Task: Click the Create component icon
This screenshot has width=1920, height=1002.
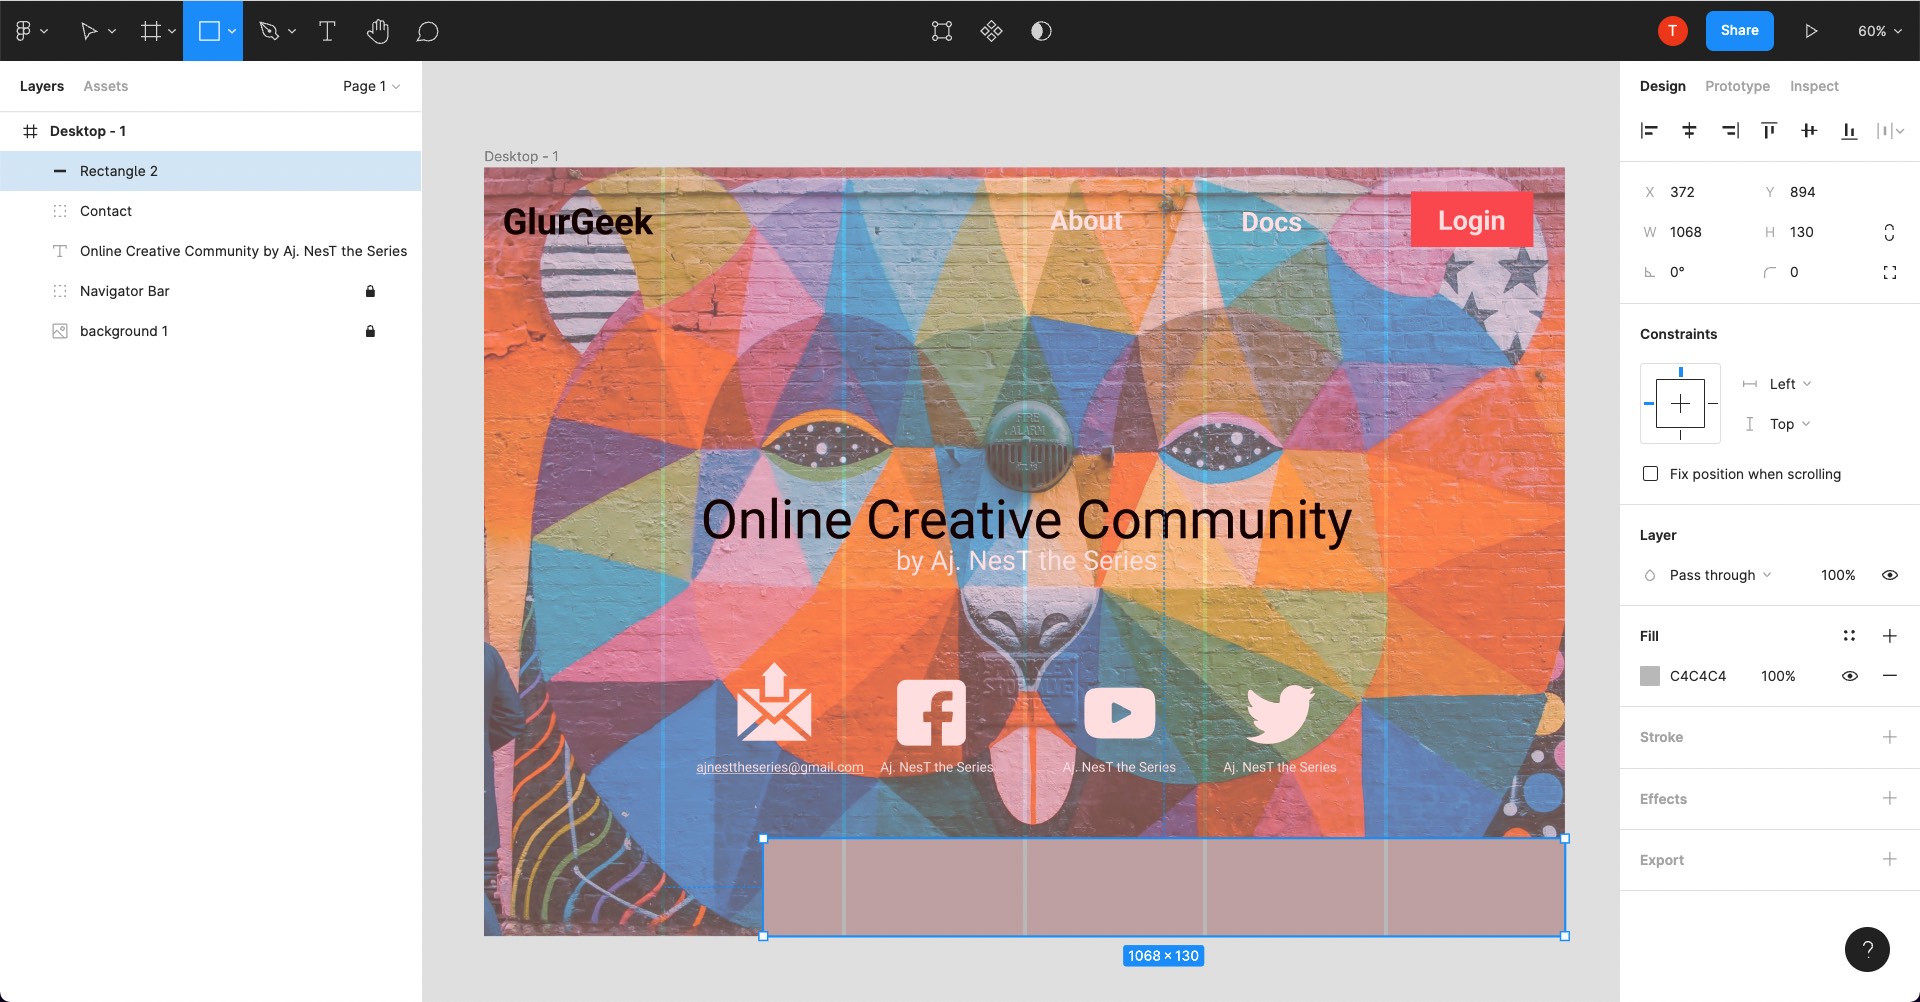Action: tap(991, 31)
